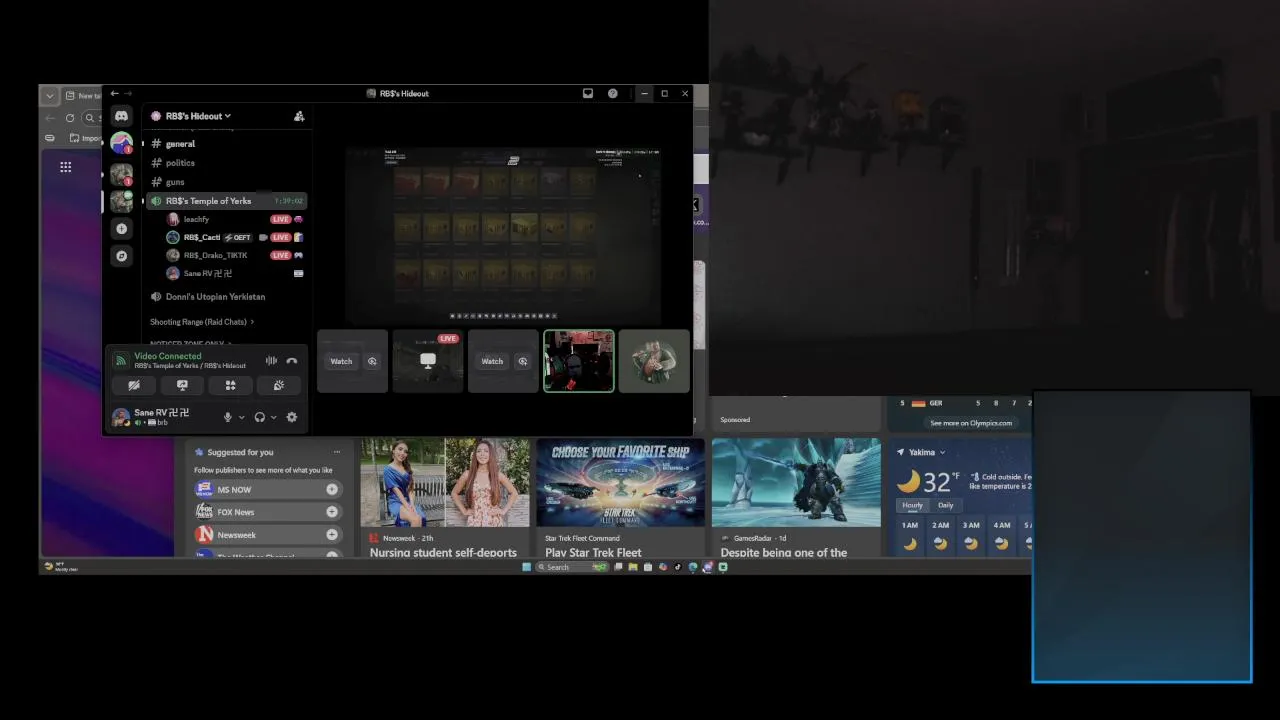
Task: Pop out the second Watch stream tile
Action: point(522,361)
